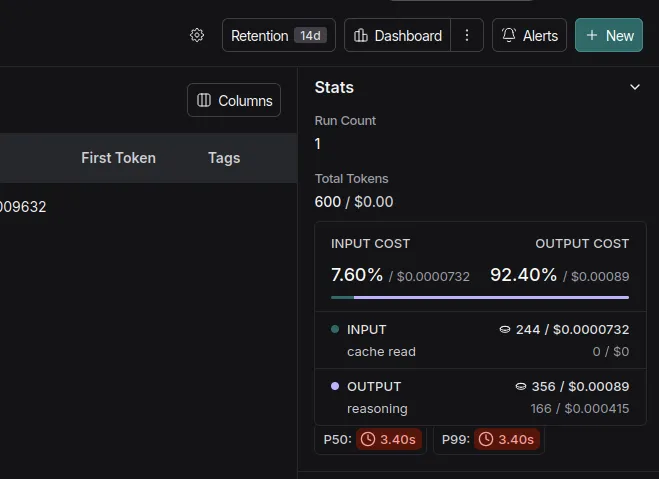This screenshot has height=479, width=659.
Task: Click the token coin icon in INPUT row
Action: click(x=505, y=329)
